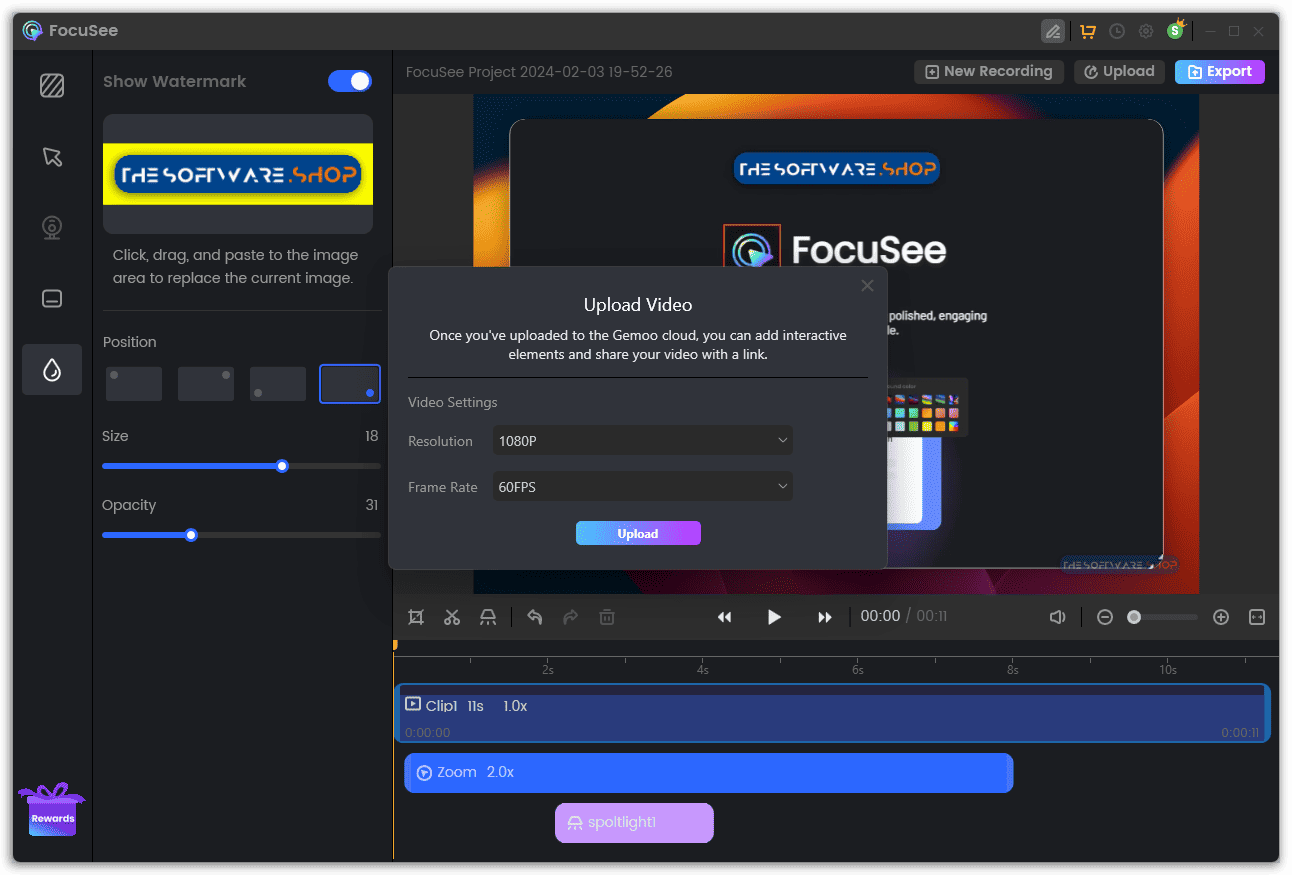
Task: Select the crop tool in timeline toolbar
Action: point(416,617)
